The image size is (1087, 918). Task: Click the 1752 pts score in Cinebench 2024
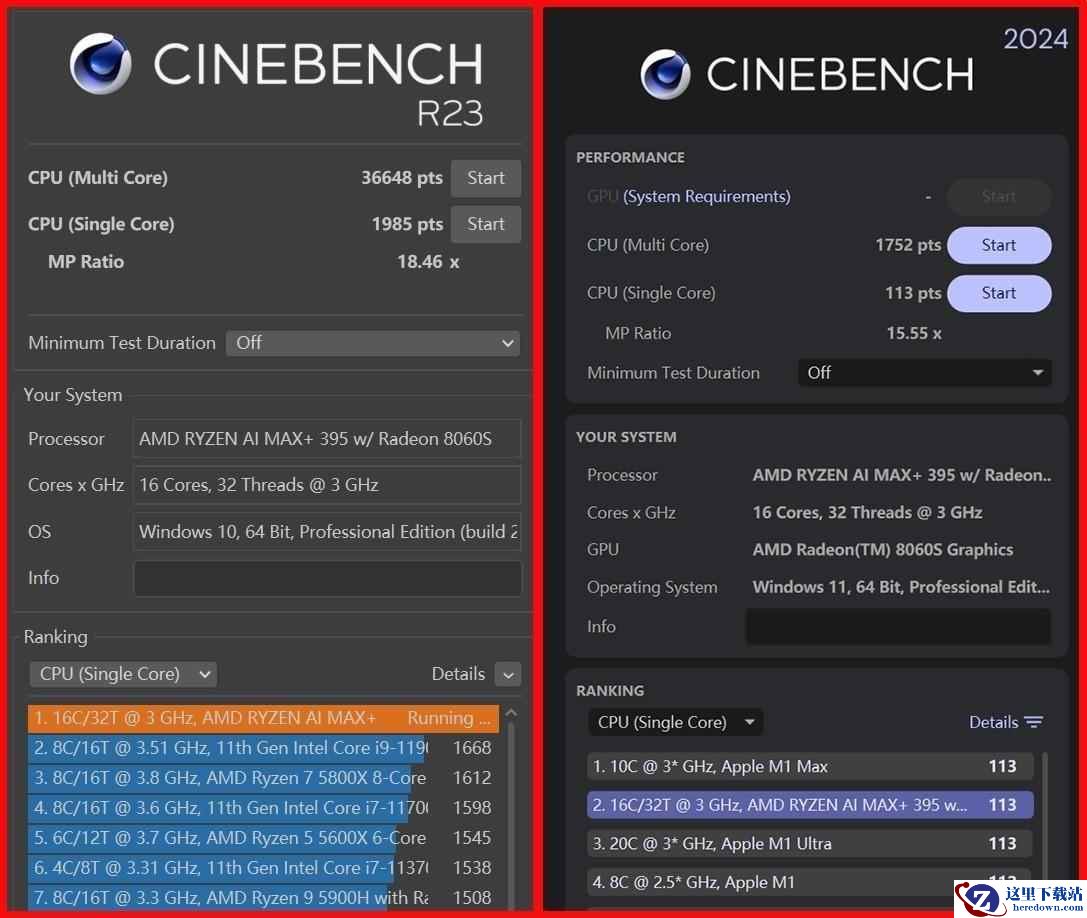[x=908, y=245]
